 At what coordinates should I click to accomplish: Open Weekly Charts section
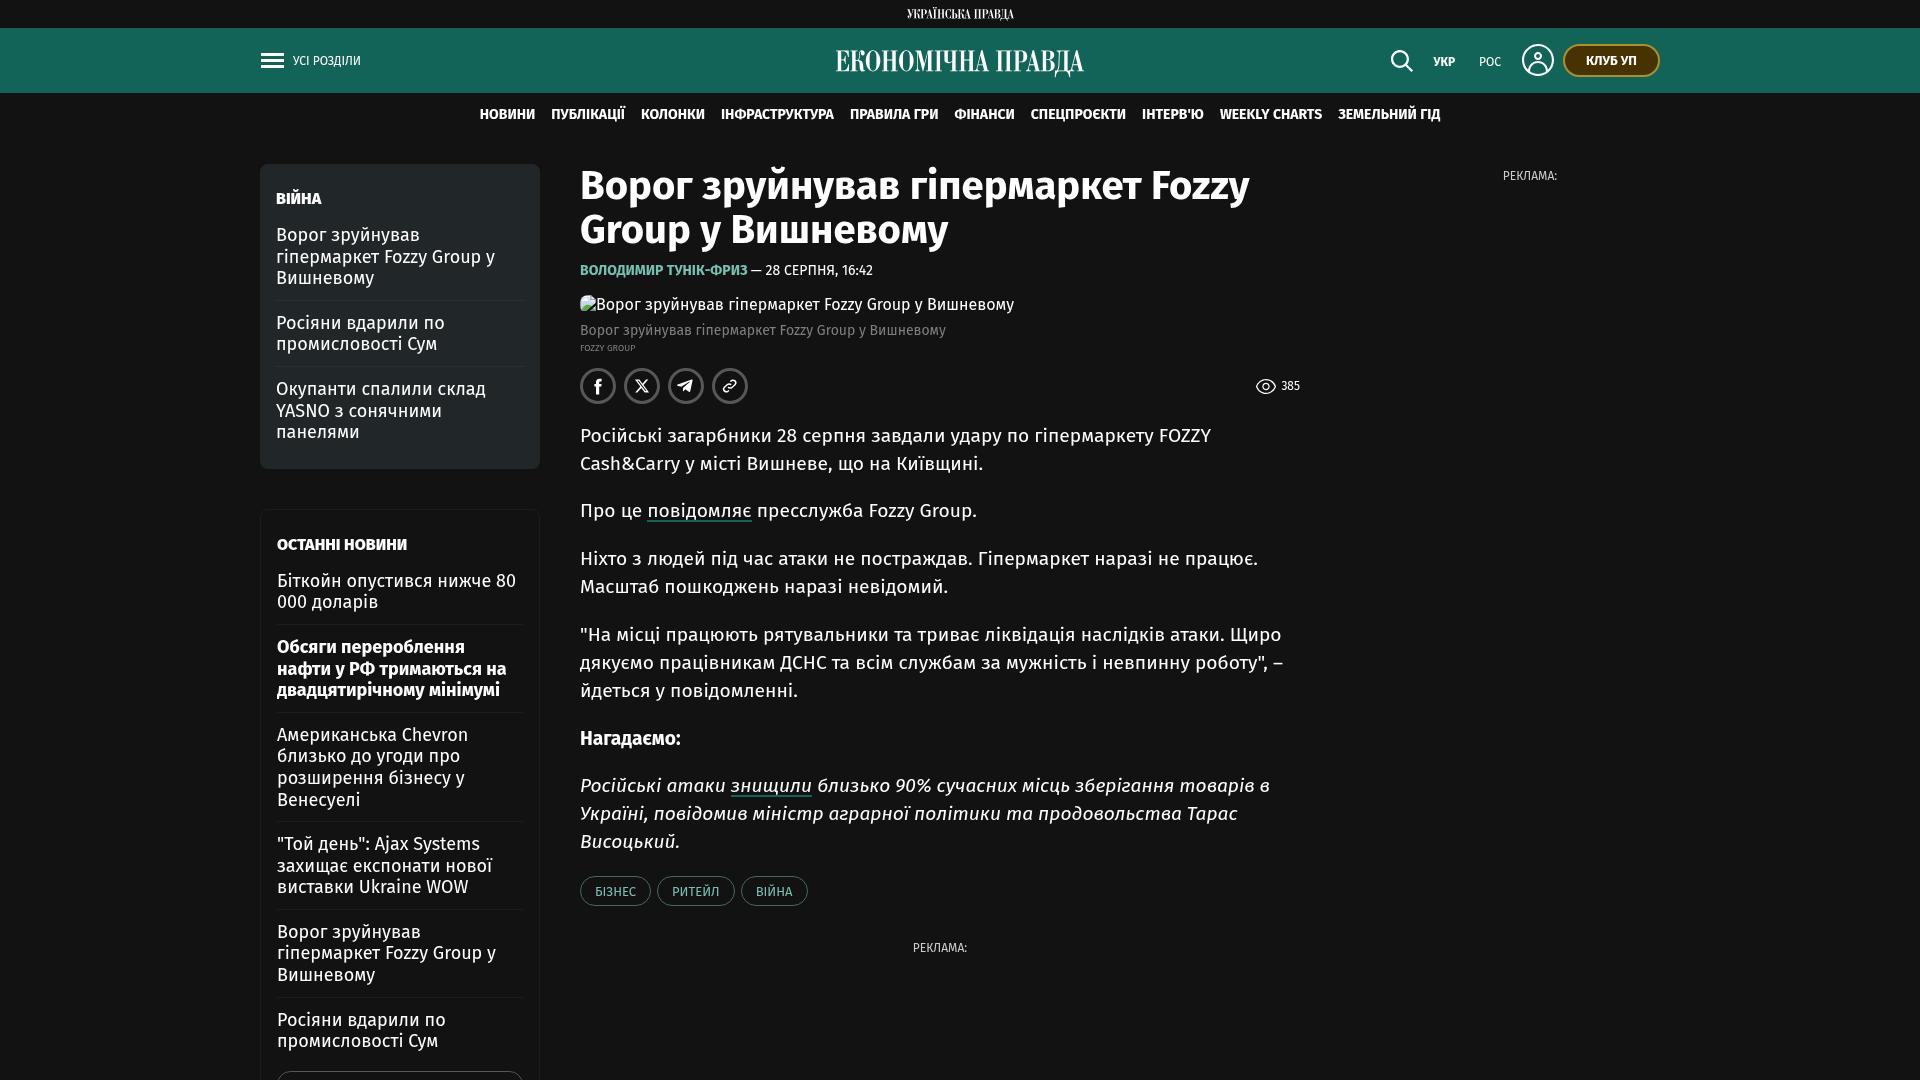[1271, 115]
